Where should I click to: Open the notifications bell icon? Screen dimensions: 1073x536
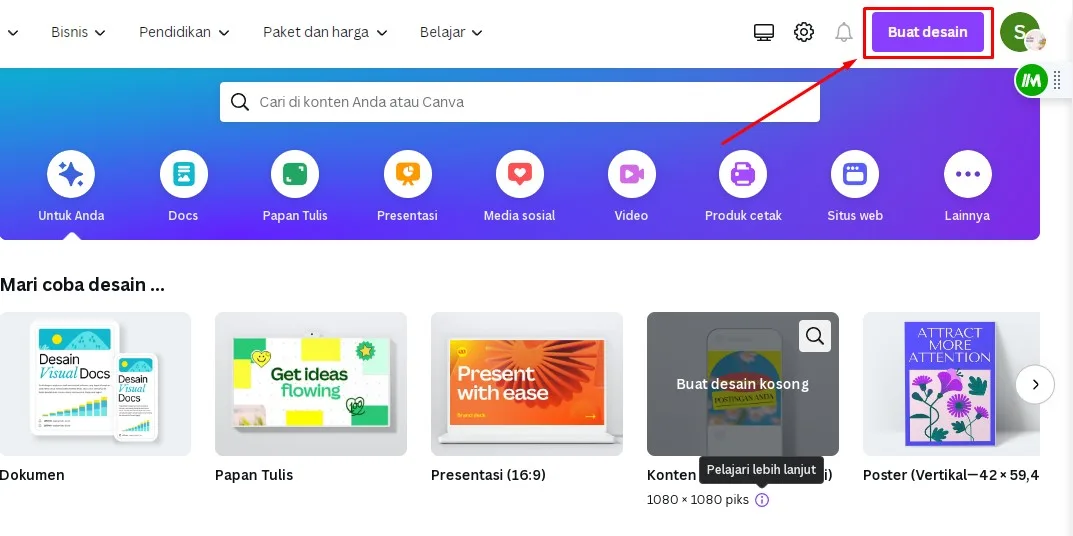click(844, 32)
